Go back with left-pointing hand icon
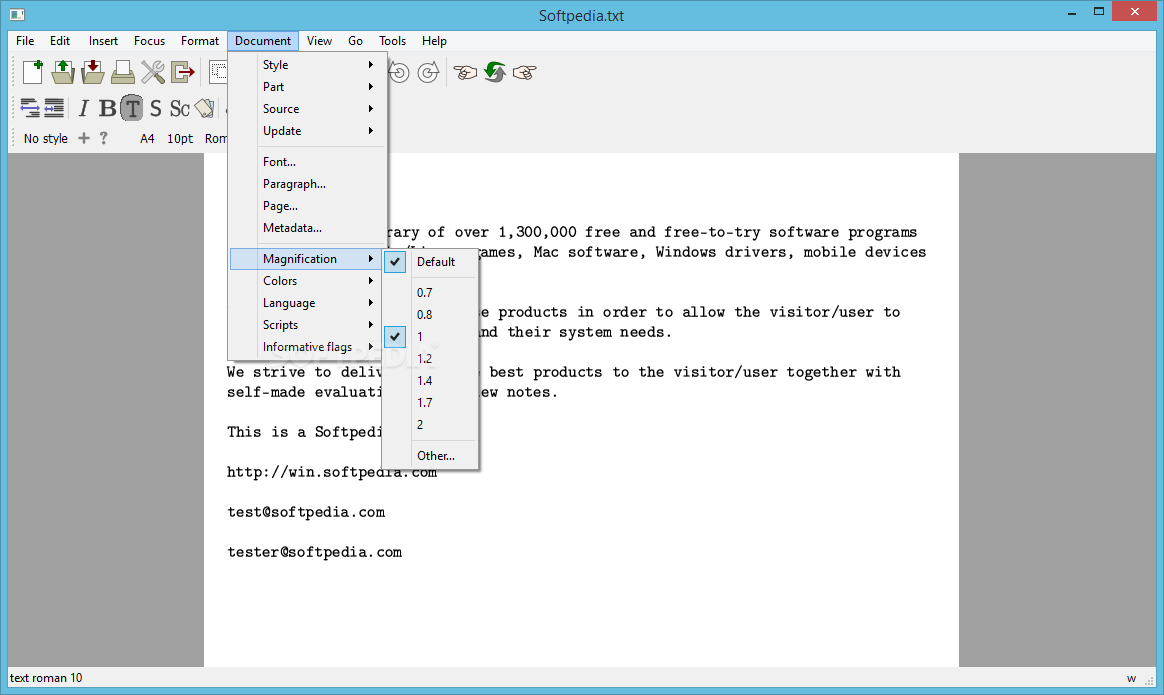1164x695 pixels. [x=465, y=72]
